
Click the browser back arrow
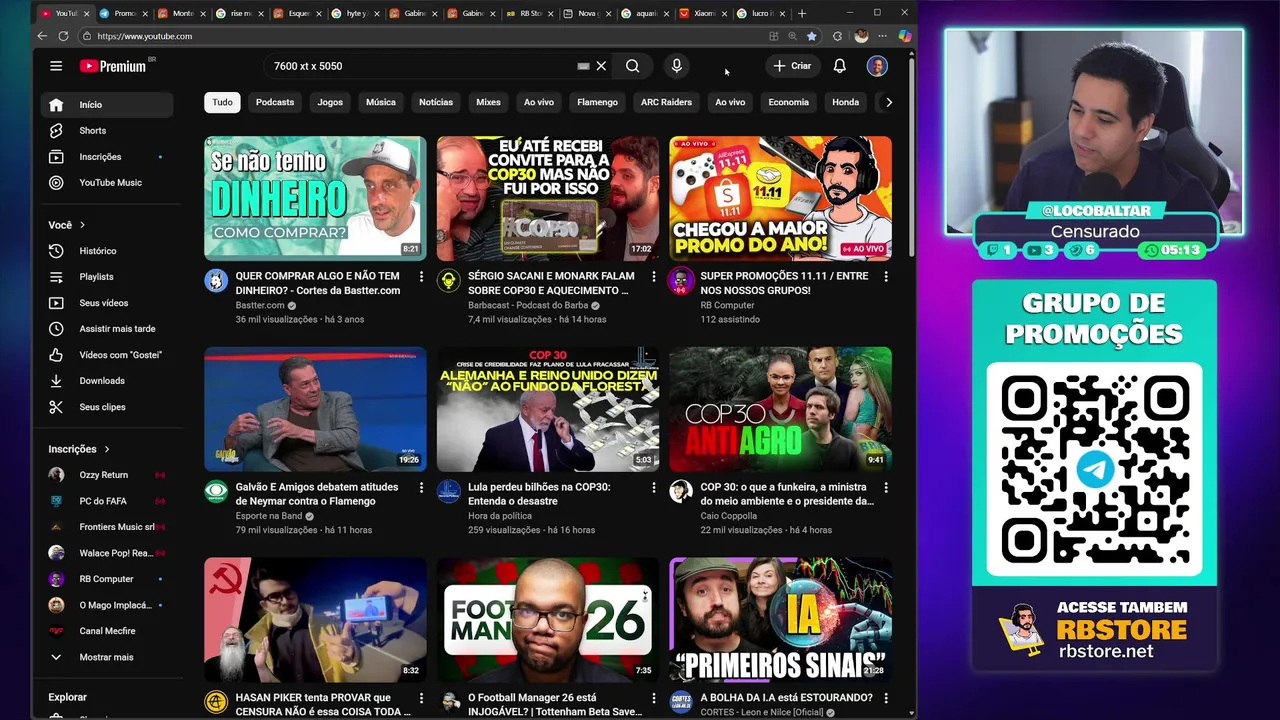pyautogui.click(x=42, y=36)
